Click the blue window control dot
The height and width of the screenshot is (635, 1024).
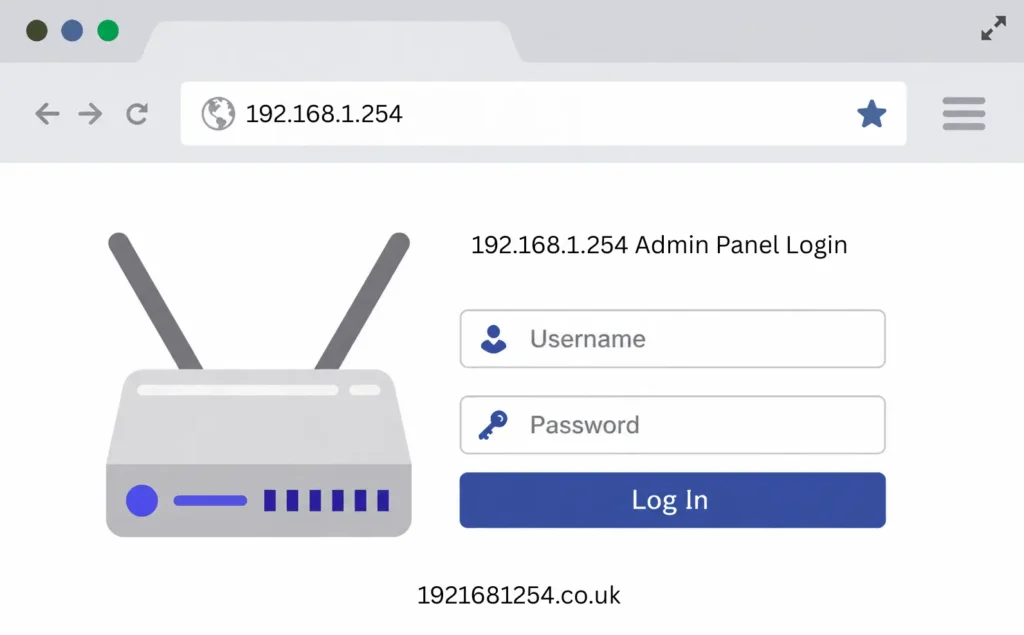coord(72,31)
